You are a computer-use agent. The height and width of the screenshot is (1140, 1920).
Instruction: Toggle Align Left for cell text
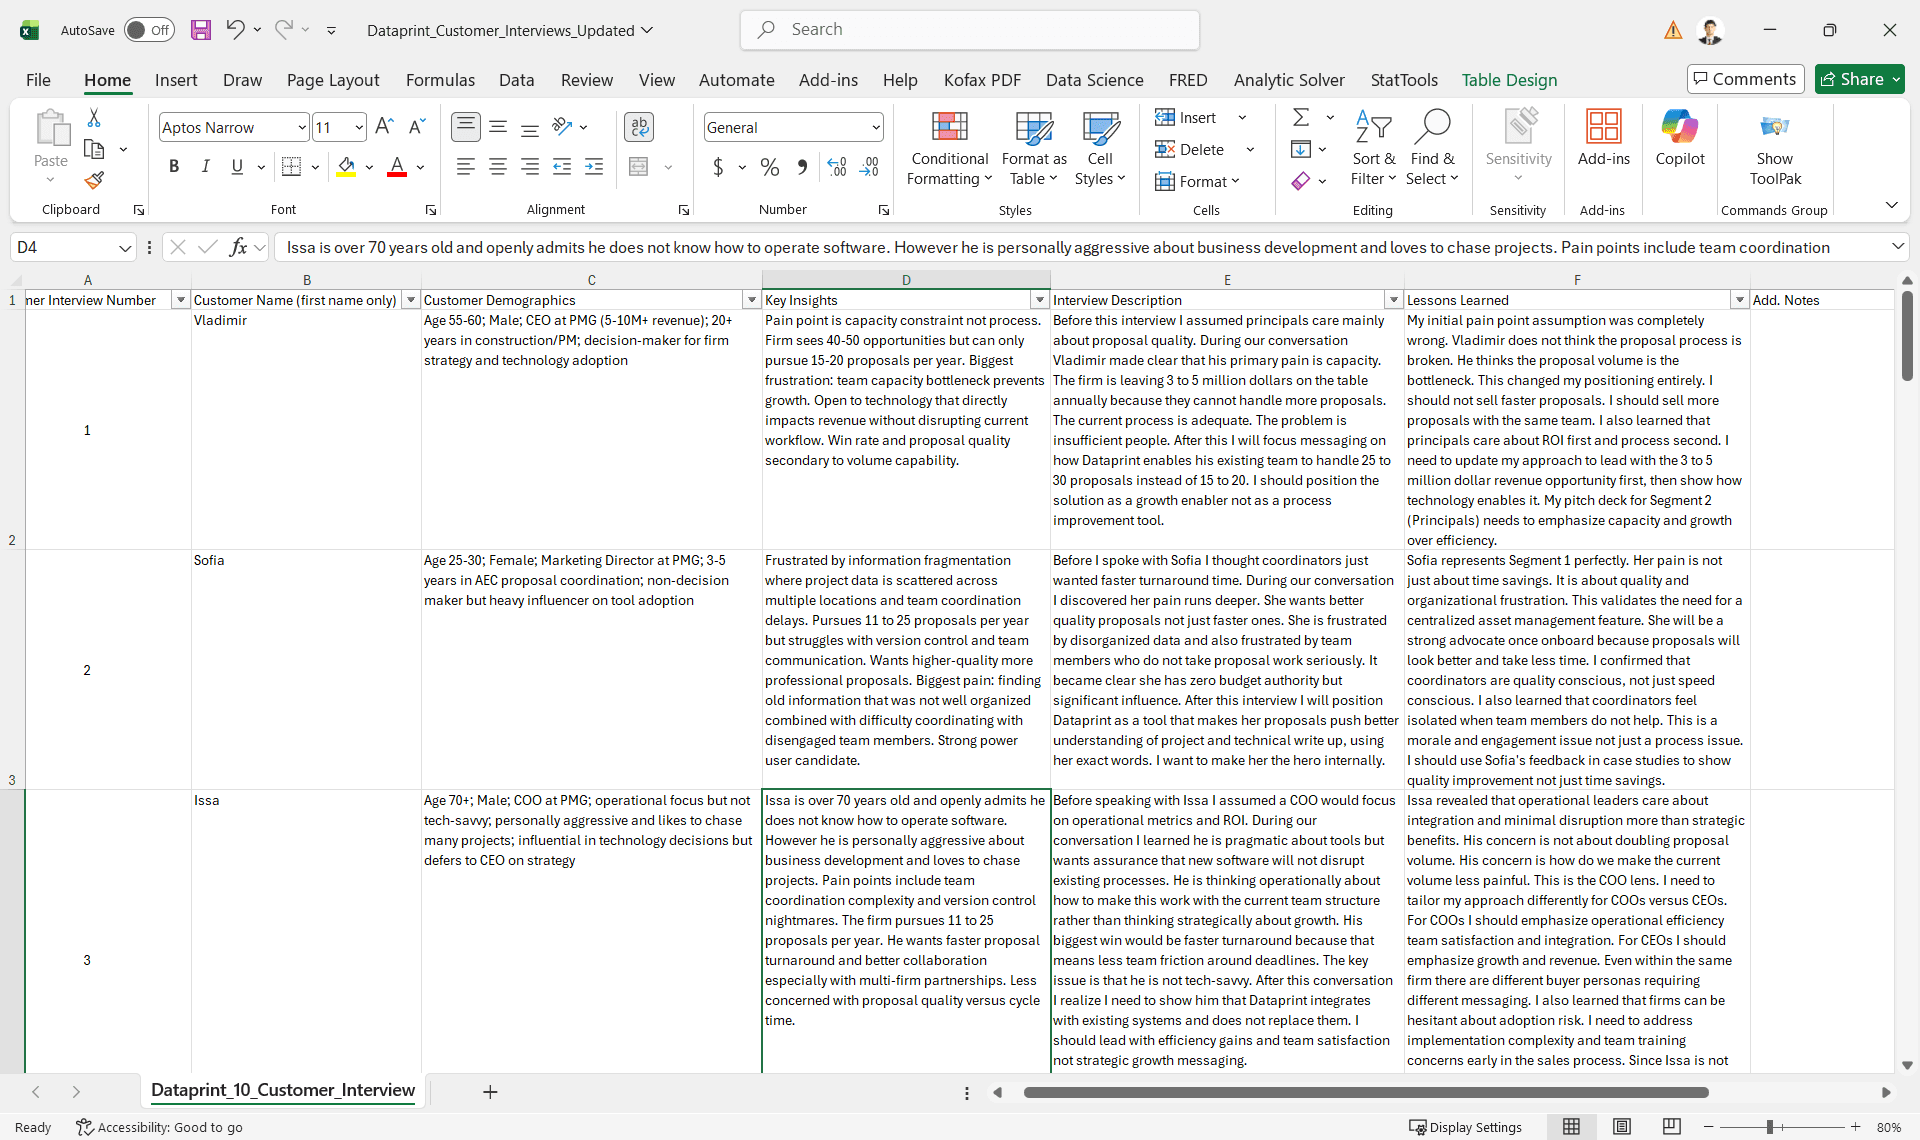(465, 167)
